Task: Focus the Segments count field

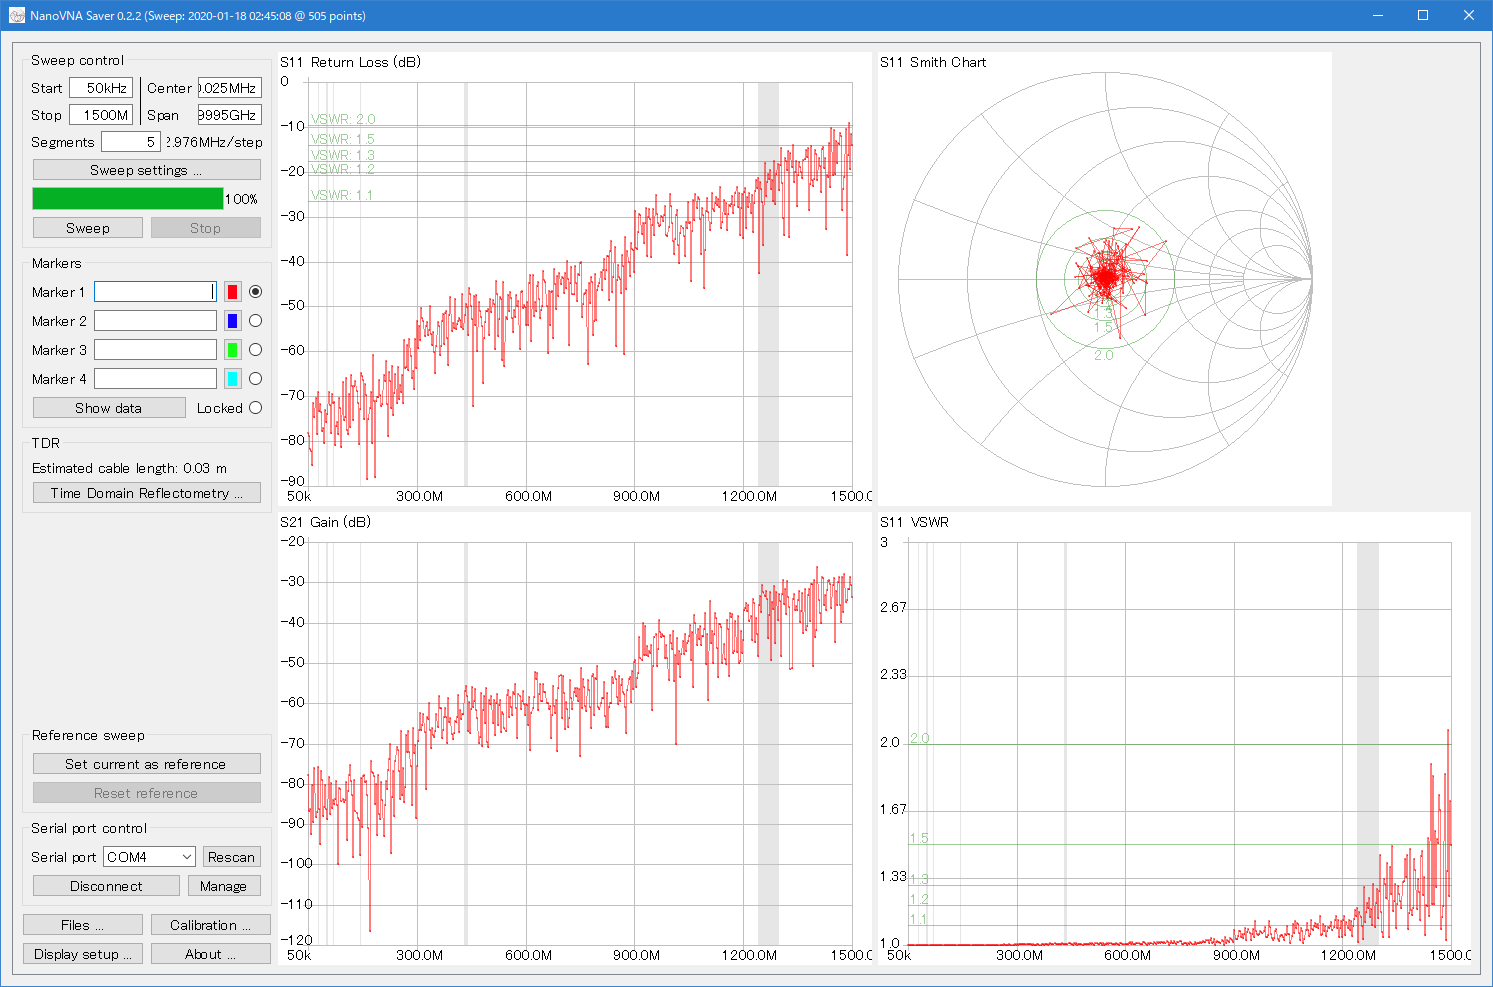Action: pyautogui.click(x=131, y=142)
